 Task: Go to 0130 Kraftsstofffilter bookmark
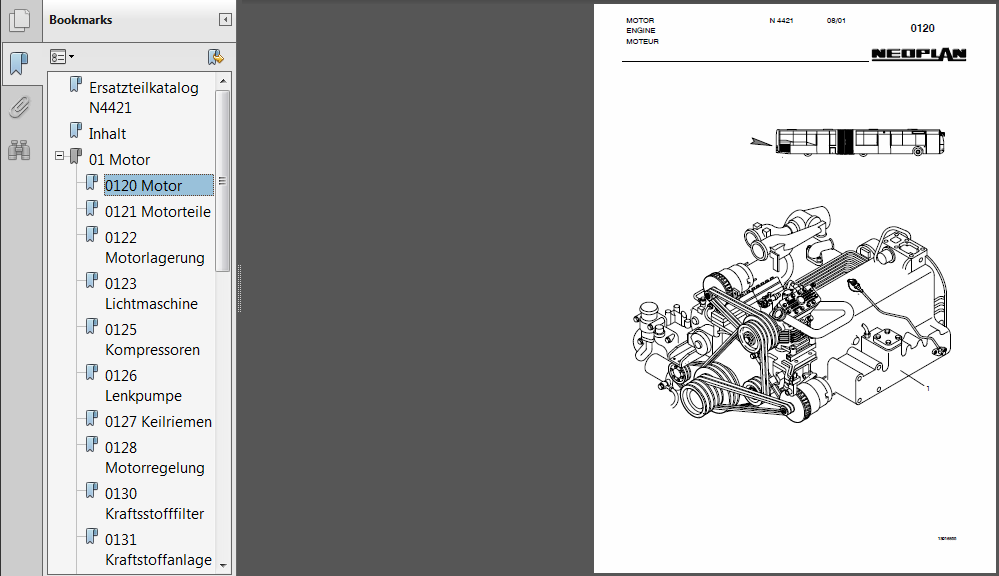pos(154,503)
